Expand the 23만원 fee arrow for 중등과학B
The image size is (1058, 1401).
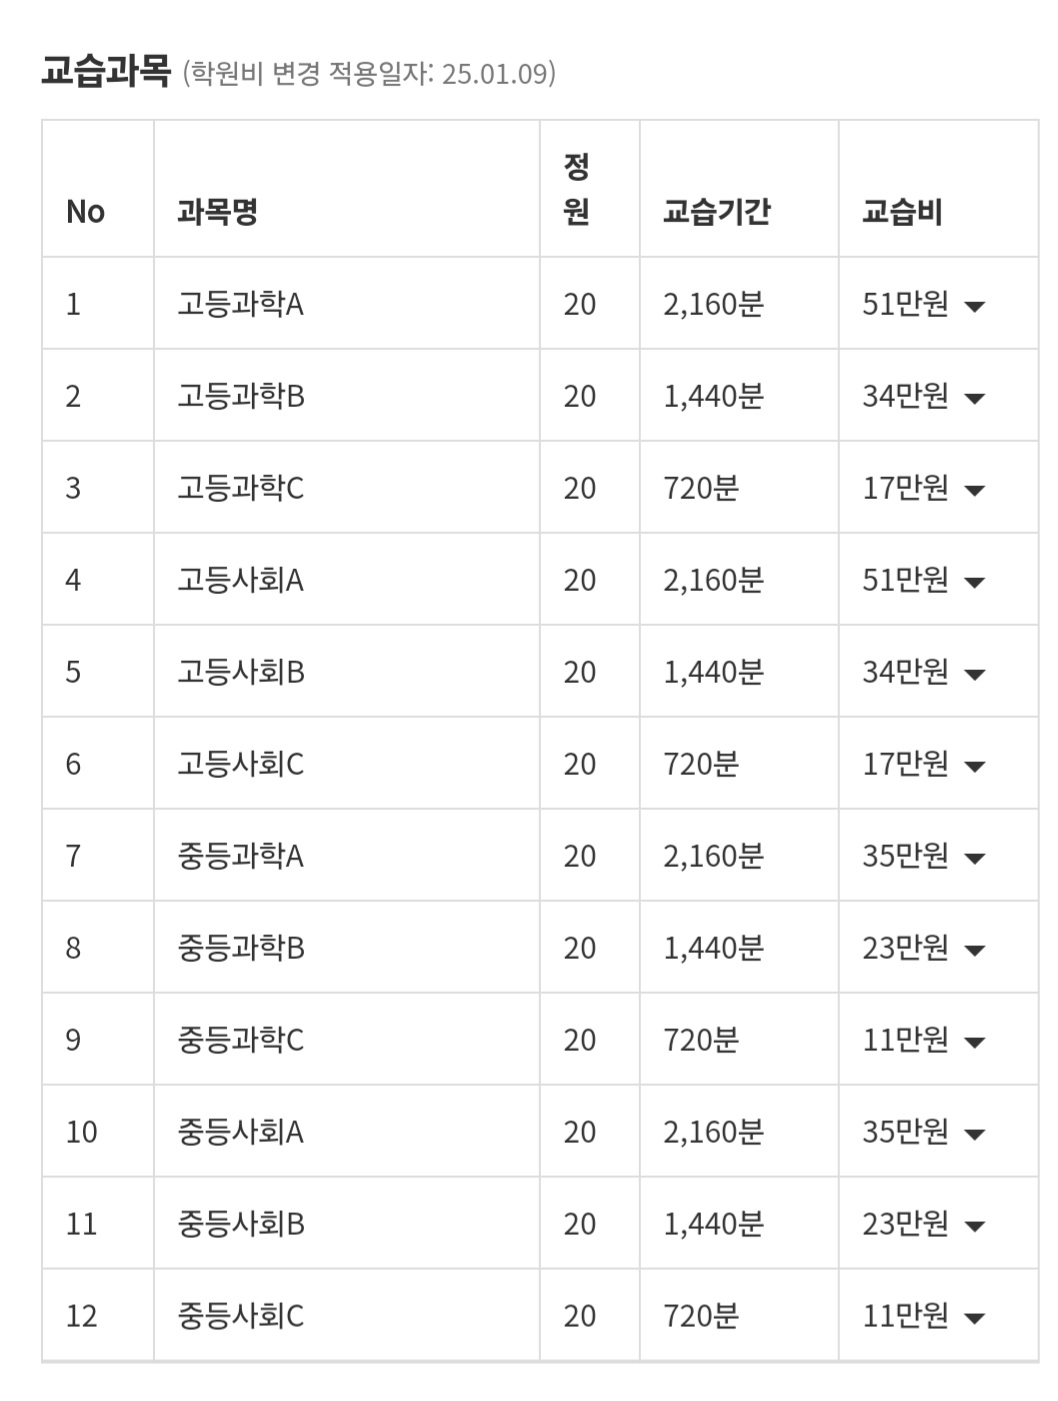[x=974, y=950]
